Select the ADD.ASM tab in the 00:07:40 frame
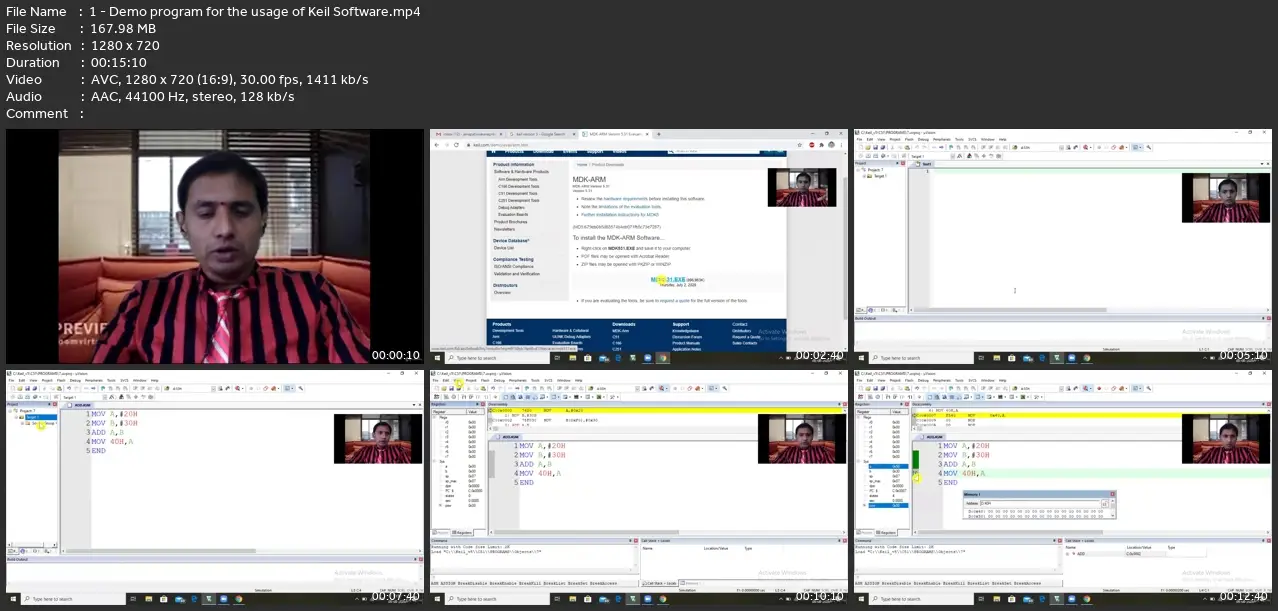 (80, 405)
